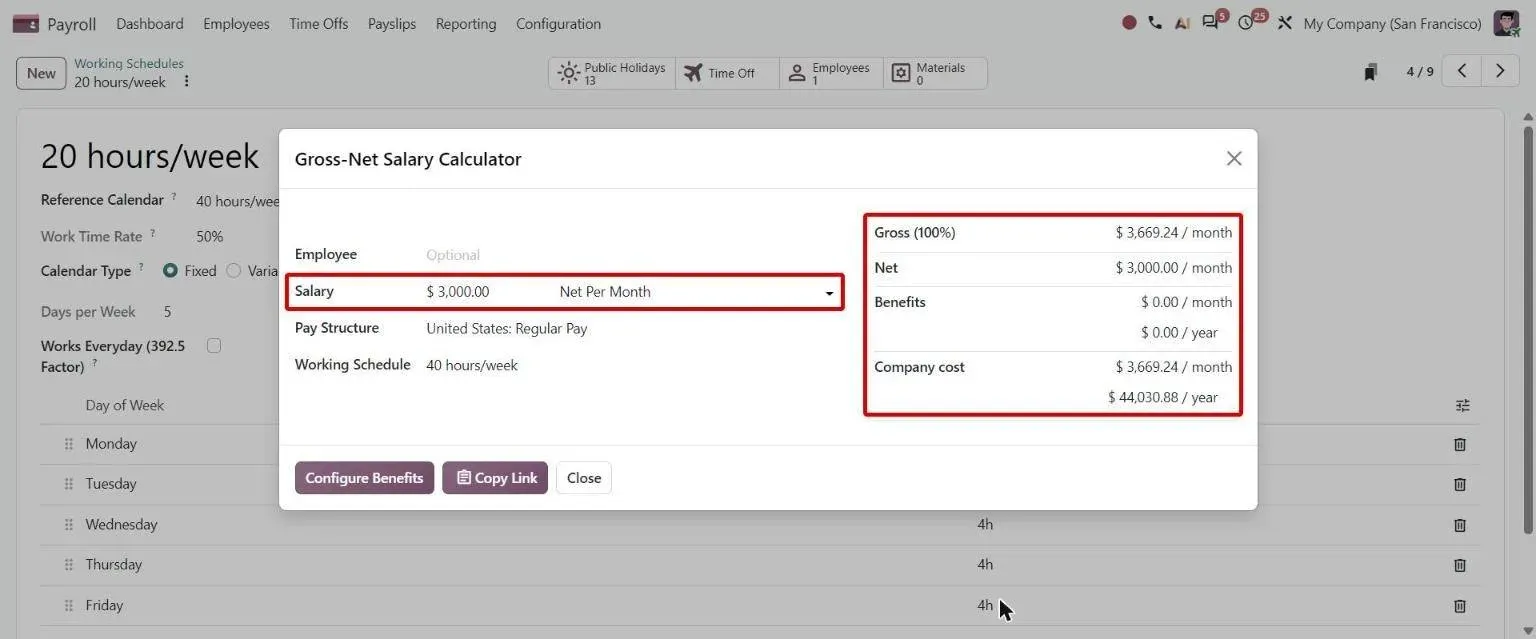Click the 20 hours/week title field
Image resolution: width=1536 pixels, height=639 pixels.
pyautogui.click(x=150, y=156)
